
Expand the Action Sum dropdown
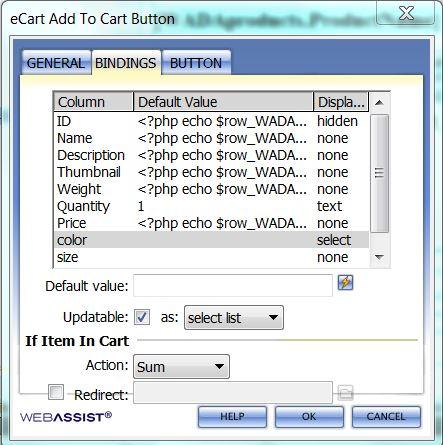click(181, 367)
